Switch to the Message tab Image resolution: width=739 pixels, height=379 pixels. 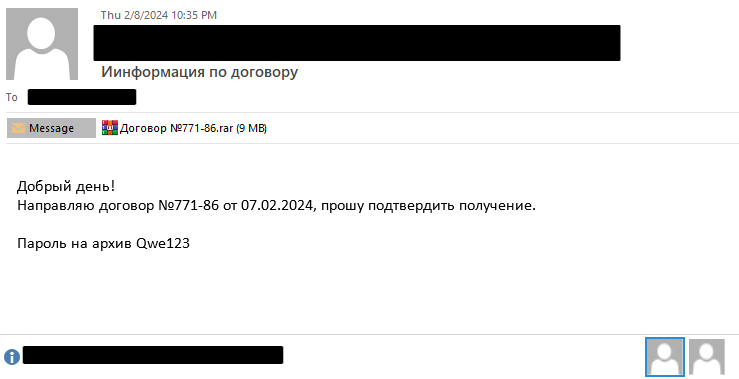(51, 128)
